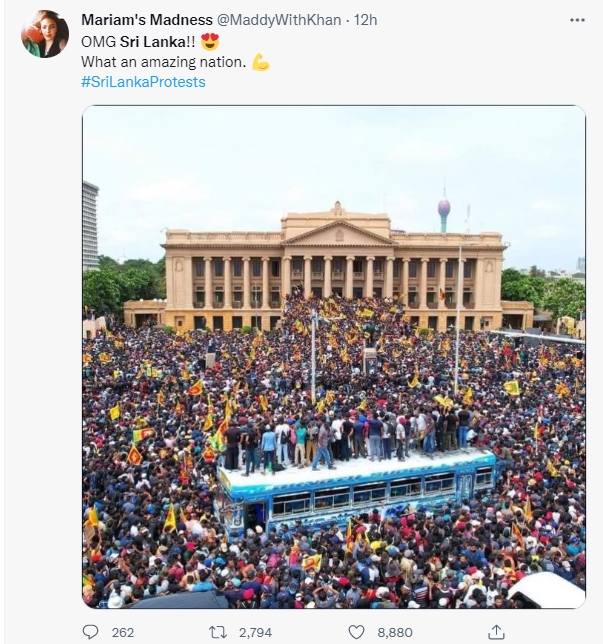This screenshot has height=644, width=603.
Task: Open the Mariam's Madness display name
Action: click(x=147, y=20)
